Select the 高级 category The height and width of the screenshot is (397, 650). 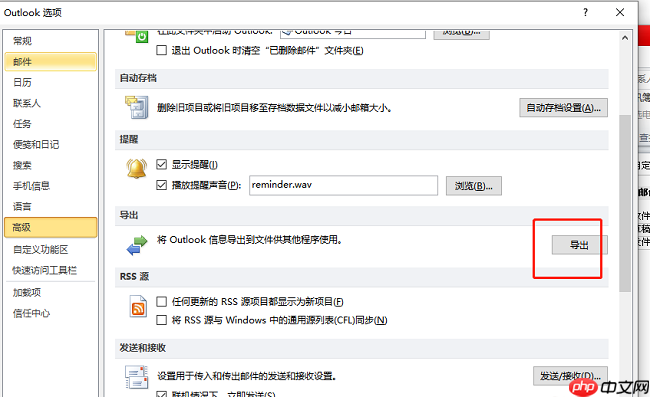51,228
